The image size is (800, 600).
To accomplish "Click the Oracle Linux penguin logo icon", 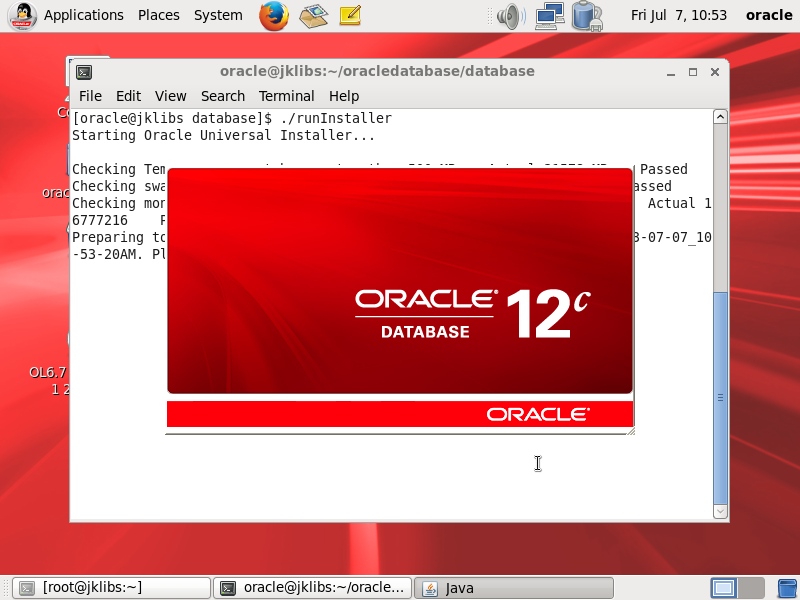I will (x=22, y=16).
